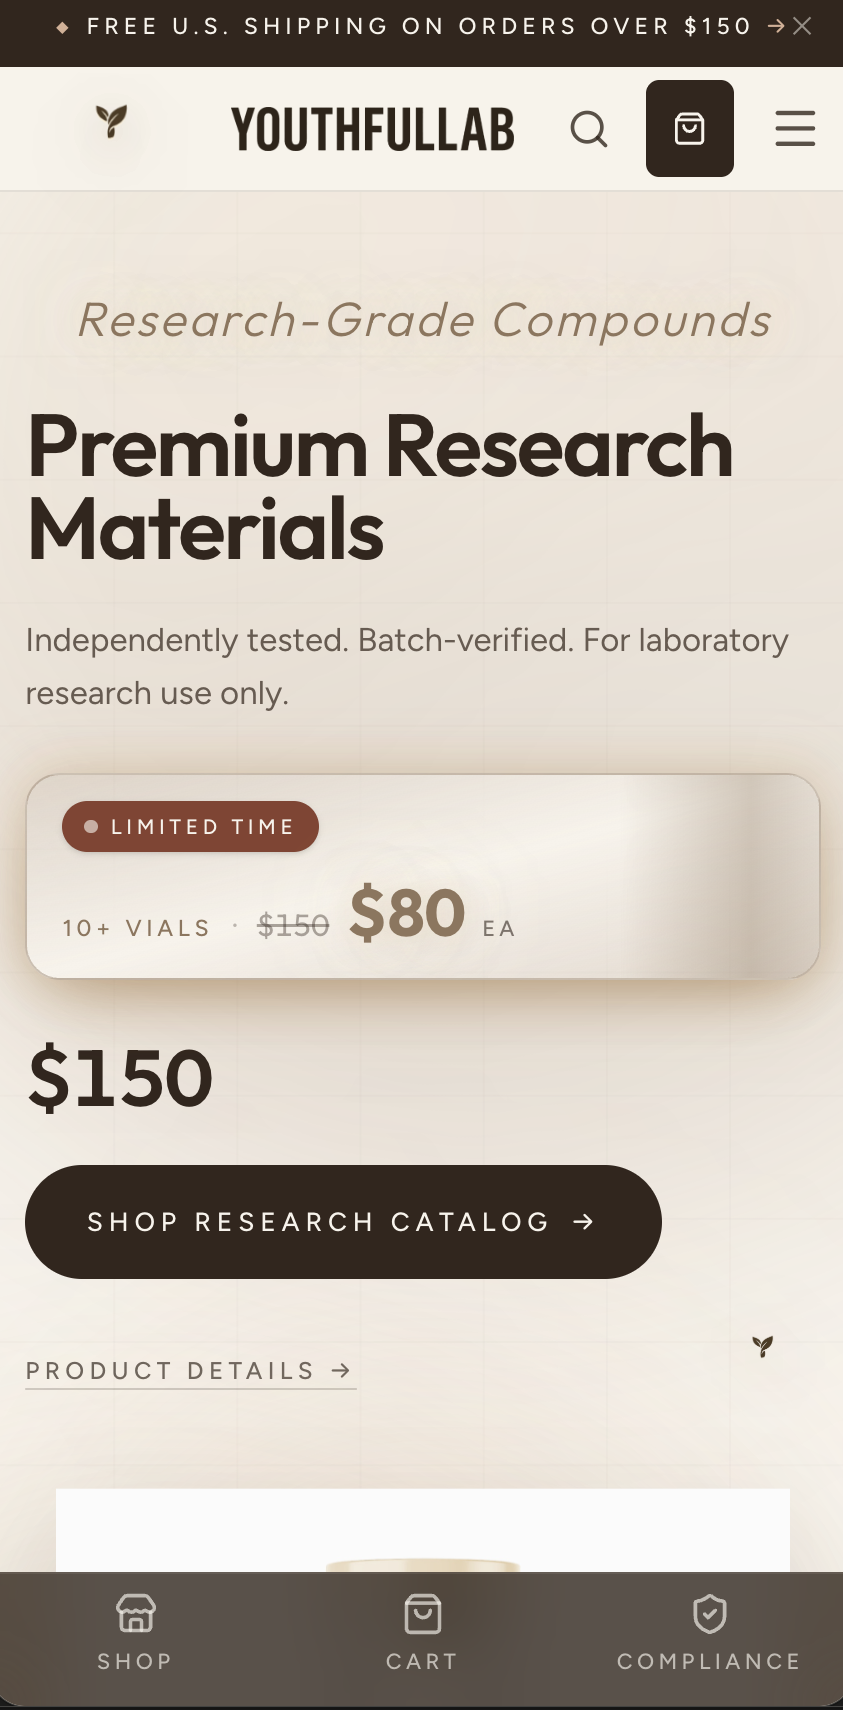
Task: Click the leaf logo icon in header
Action: point(111,123)
